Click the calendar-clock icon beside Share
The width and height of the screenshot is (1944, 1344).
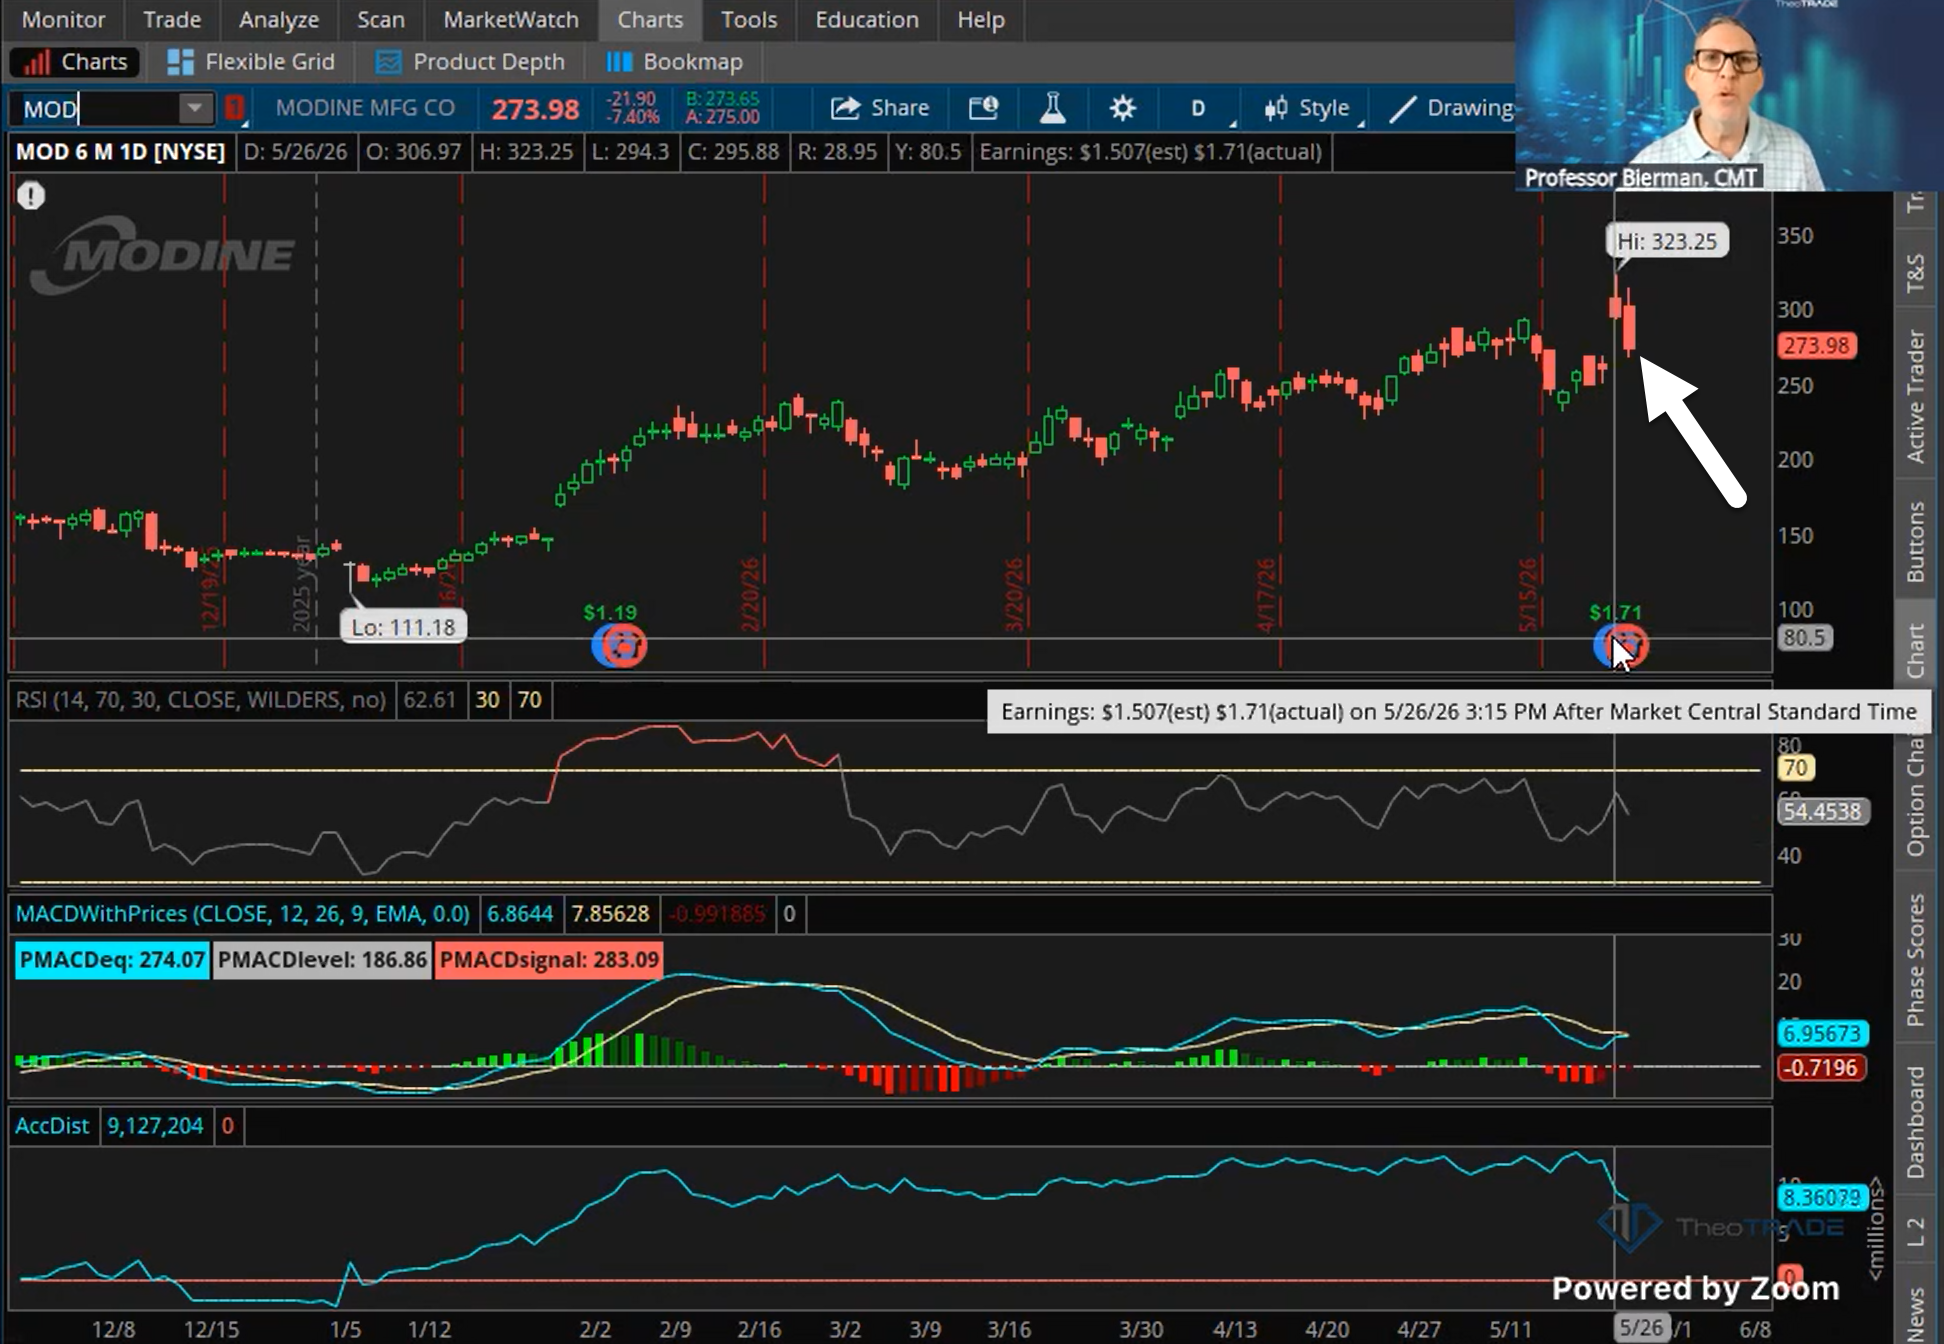point(983,108)
